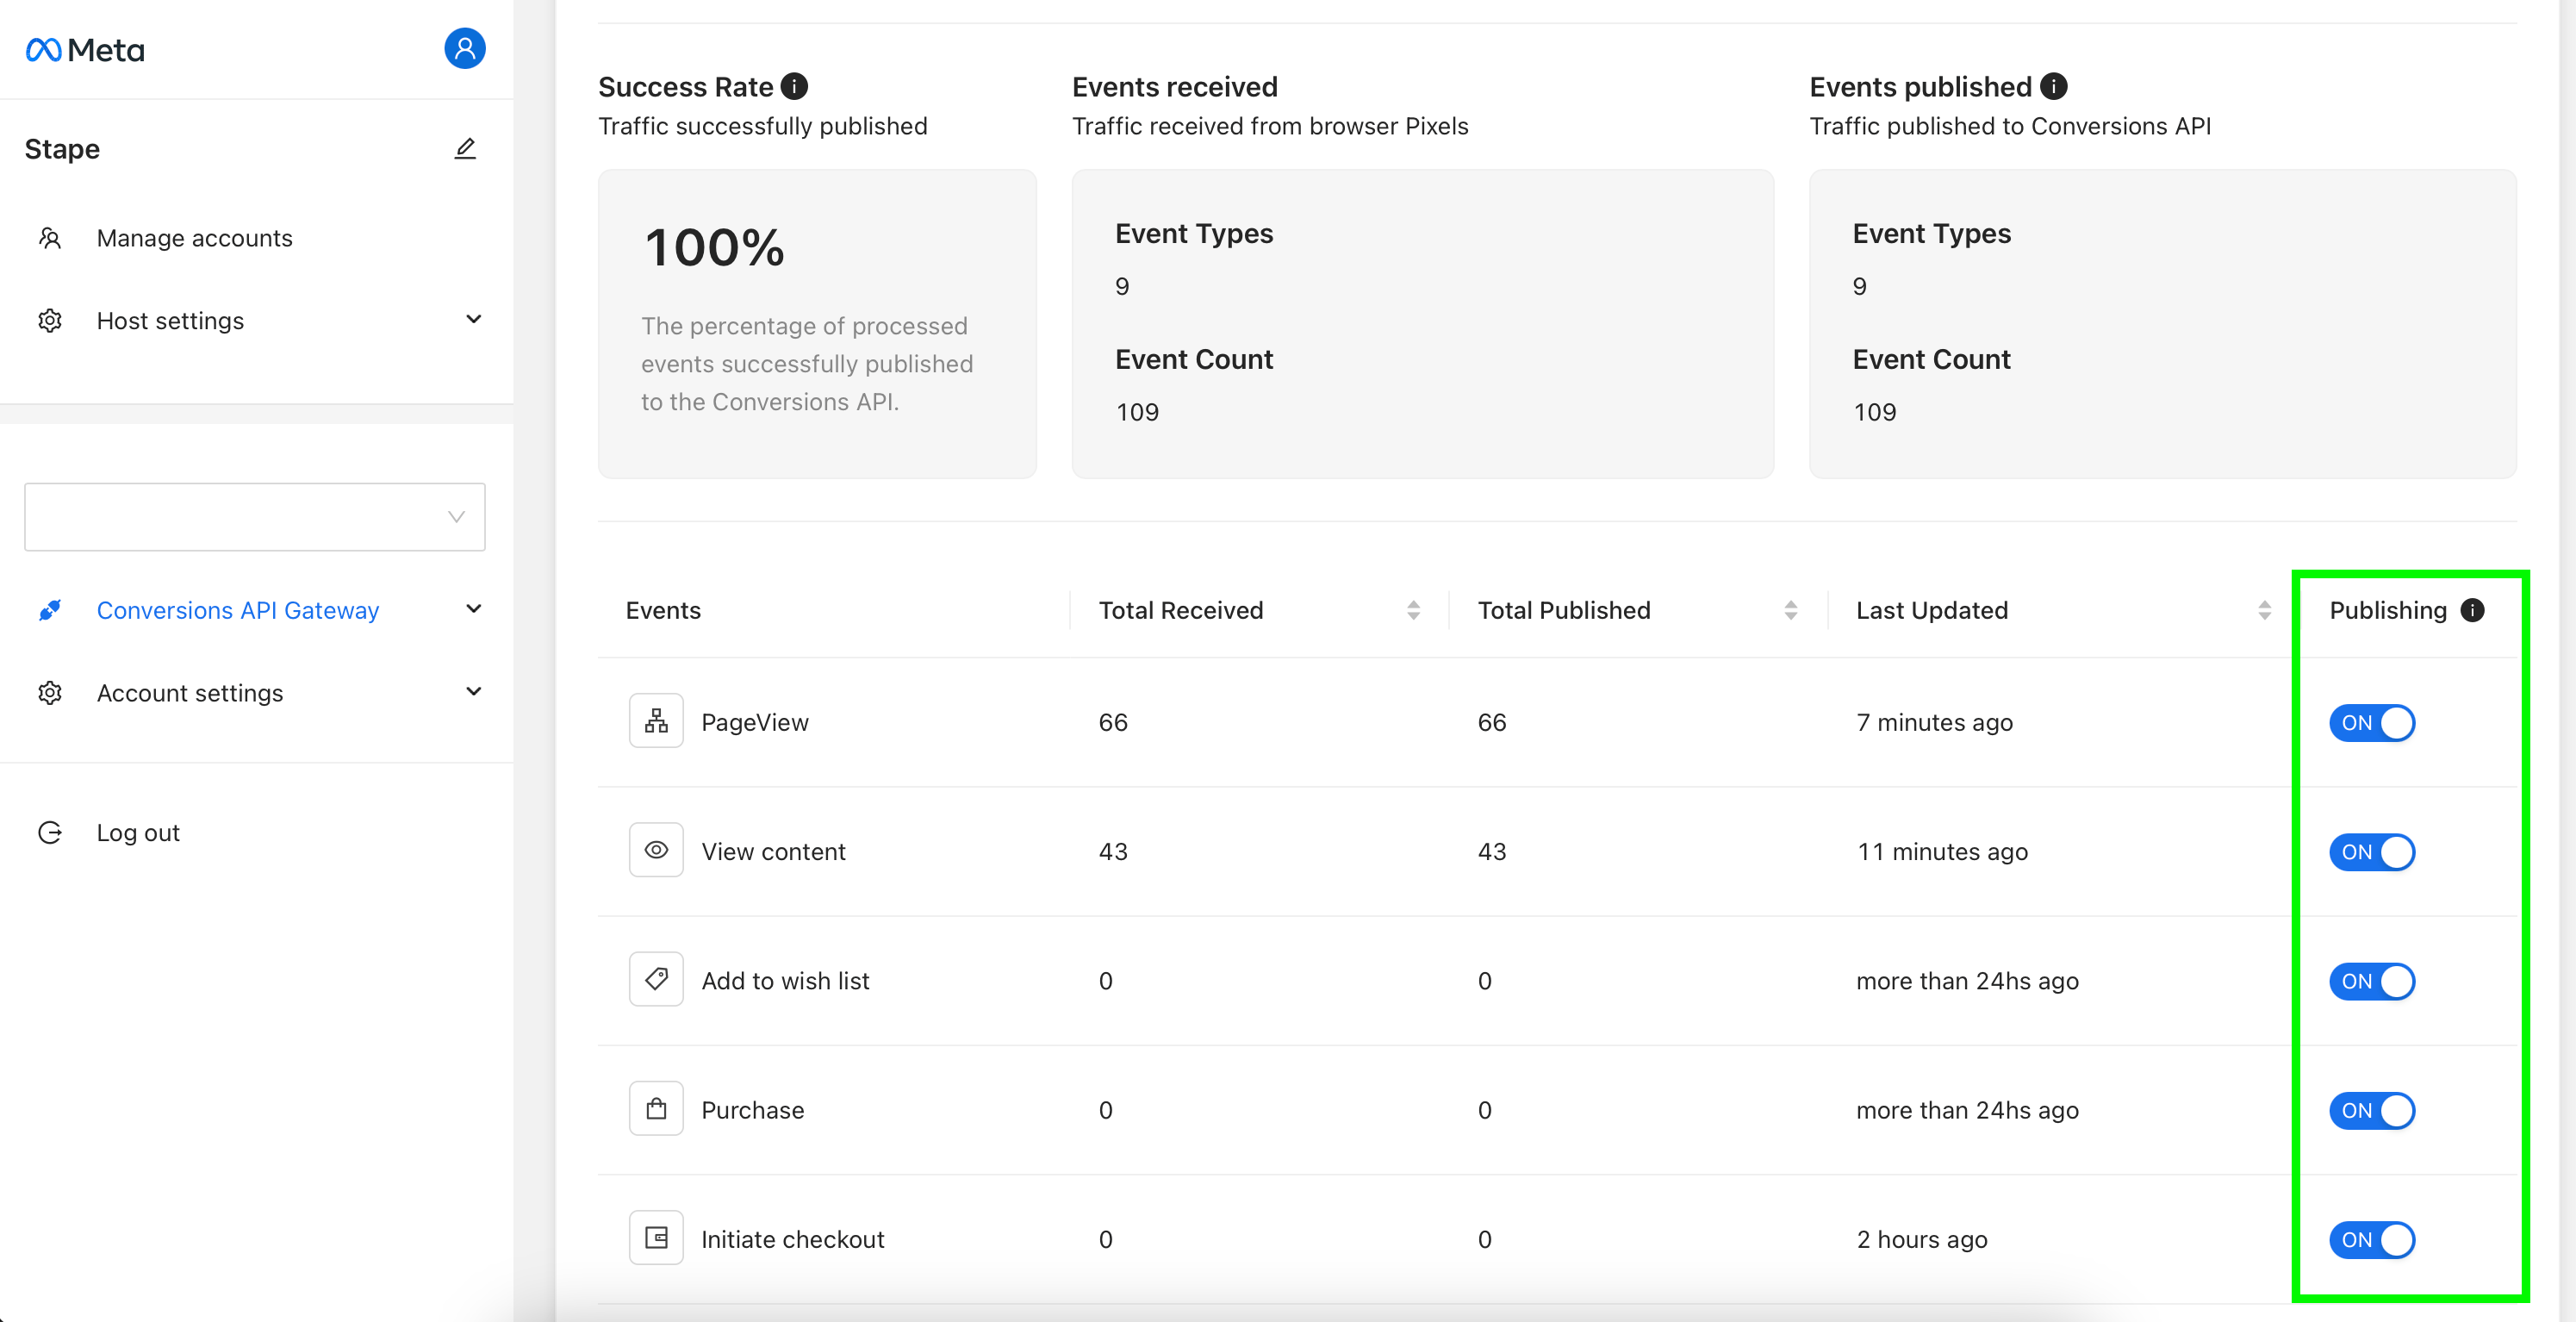Click the PageView event icon

[x=656, y=721]
